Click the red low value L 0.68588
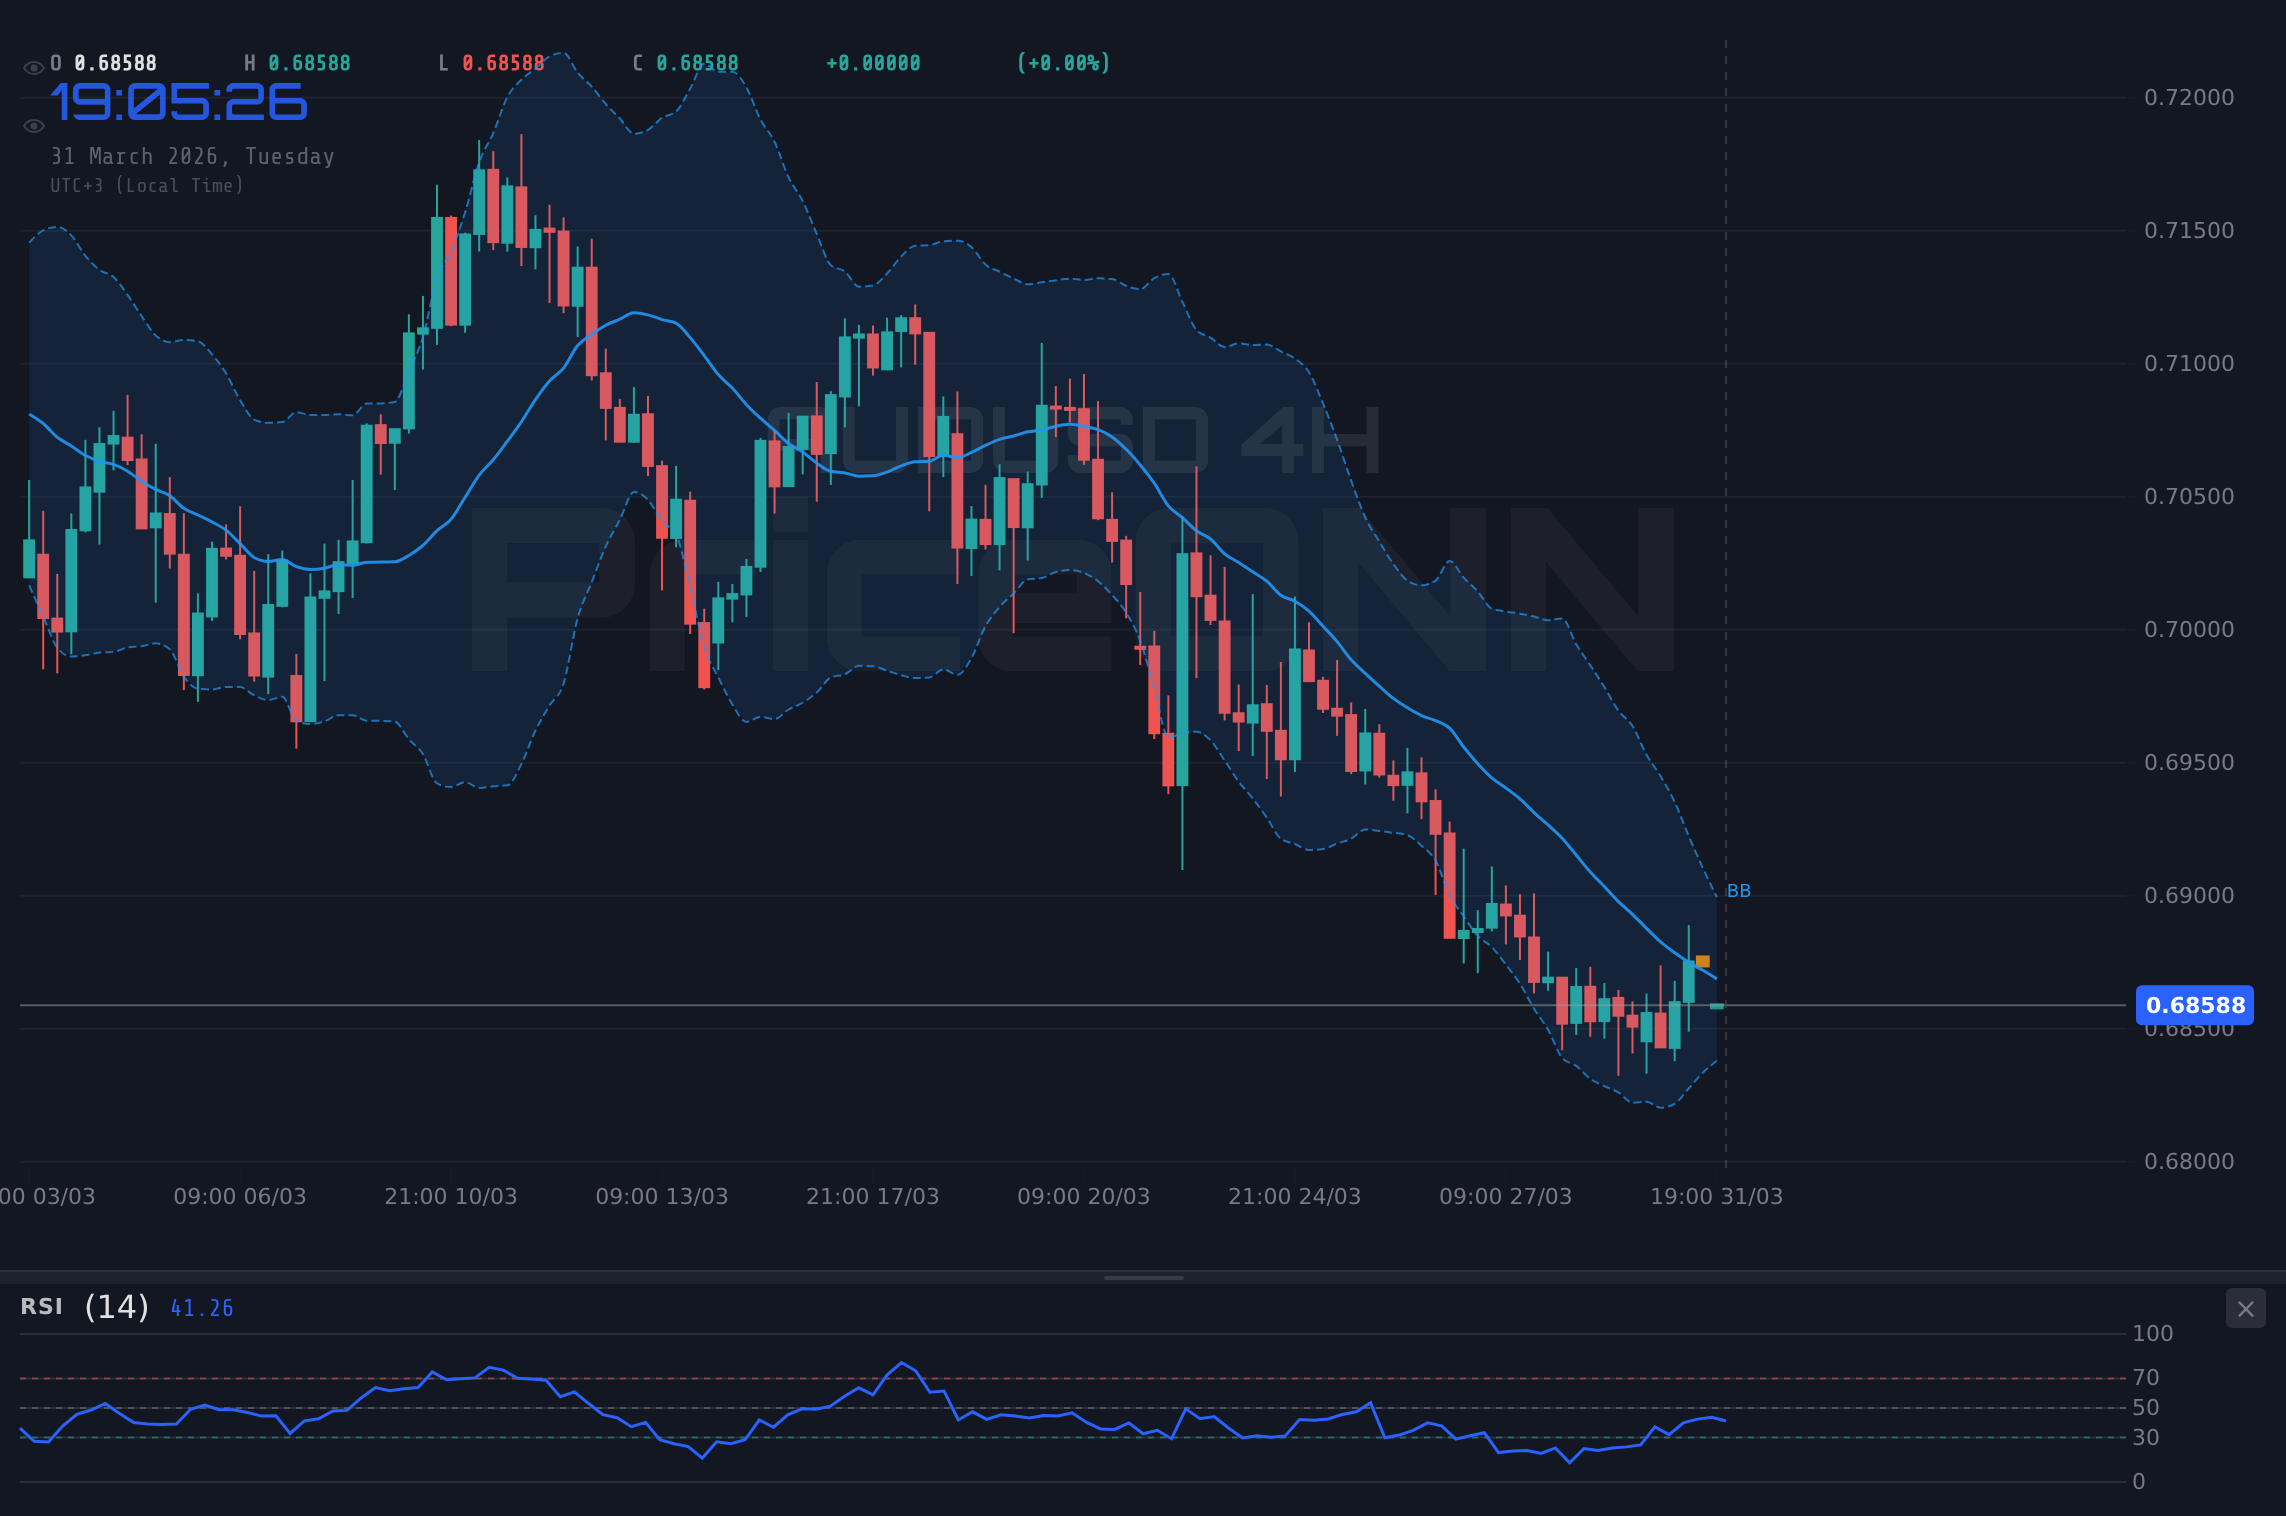The image size is (2286, 1516). [492, 62]
